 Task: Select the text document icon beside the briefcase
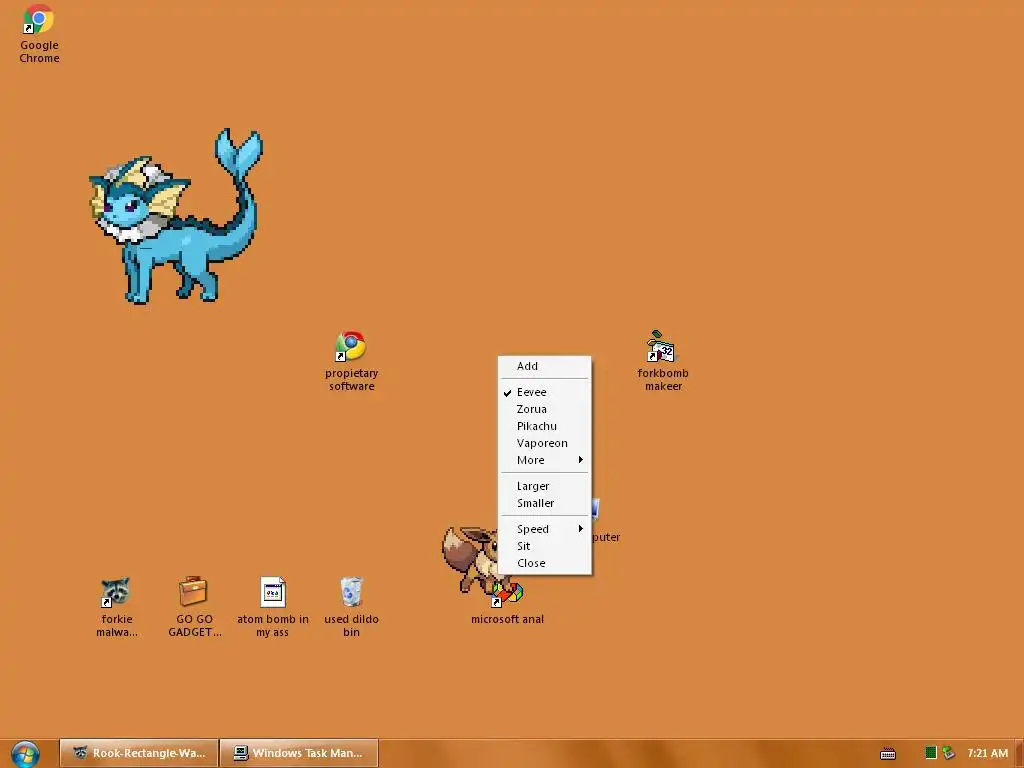tap(272, 607)
